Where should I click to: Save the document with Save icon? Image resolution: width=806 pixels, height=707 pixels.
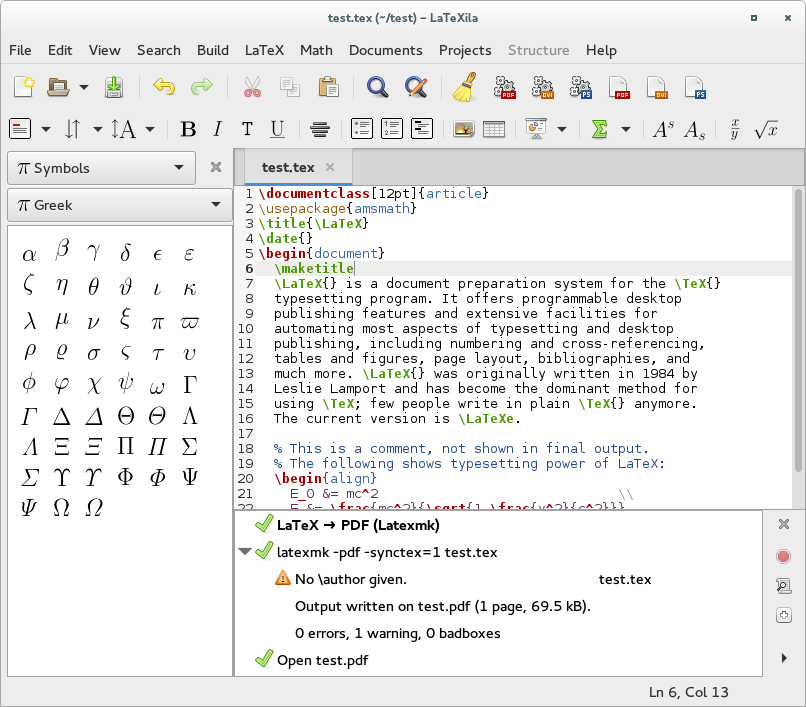click(114, 87)
